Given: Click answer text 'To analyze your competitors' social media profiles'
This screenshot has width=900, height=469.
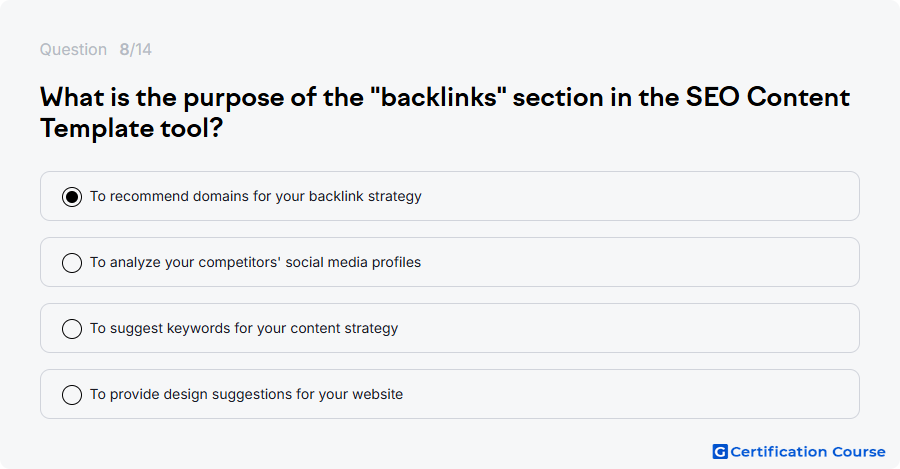Looking at the screenshot, I should pyautogui.click(x=255, y=262).
